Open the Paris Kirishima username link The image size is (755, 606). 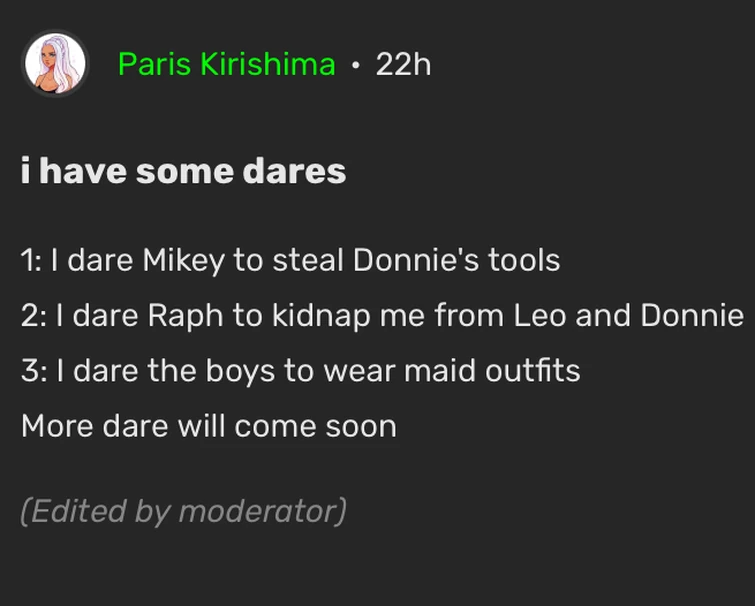(226, 64)
